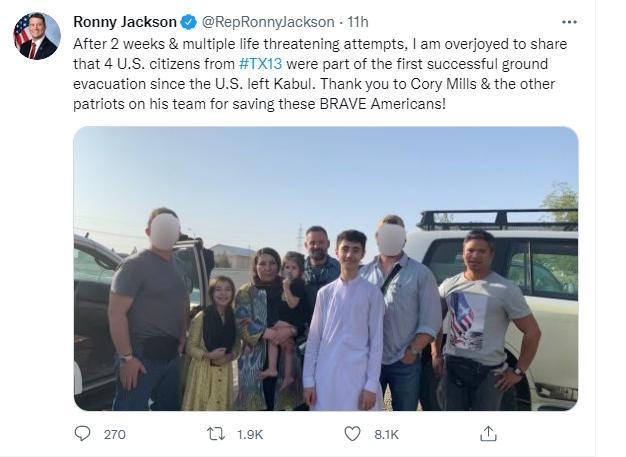View the 8.1K likes count

[386, 434]
